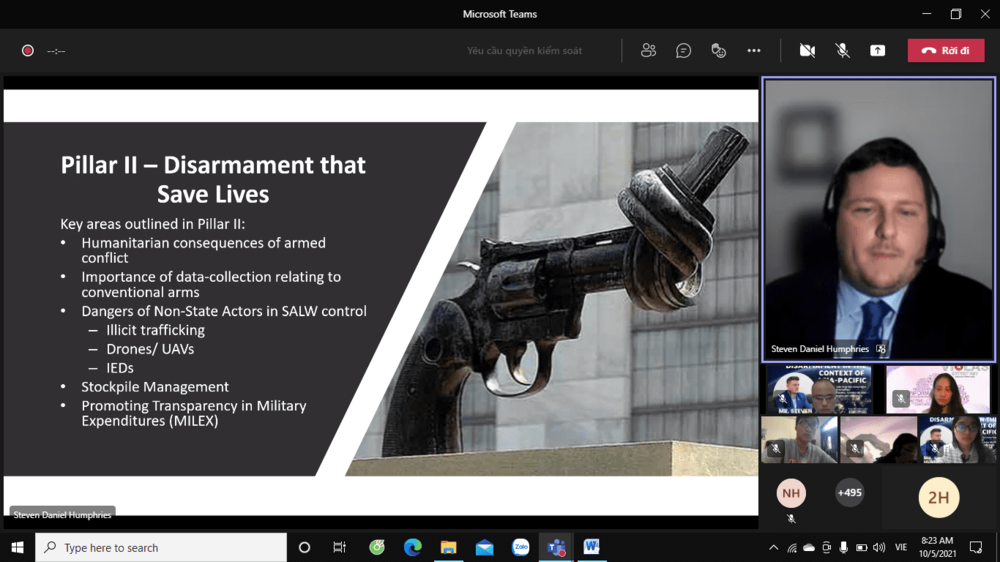Viewport: 1000px width, 562px height.
Task: Select the dark silhouette participant video tile
Action: tap(878, 440)
